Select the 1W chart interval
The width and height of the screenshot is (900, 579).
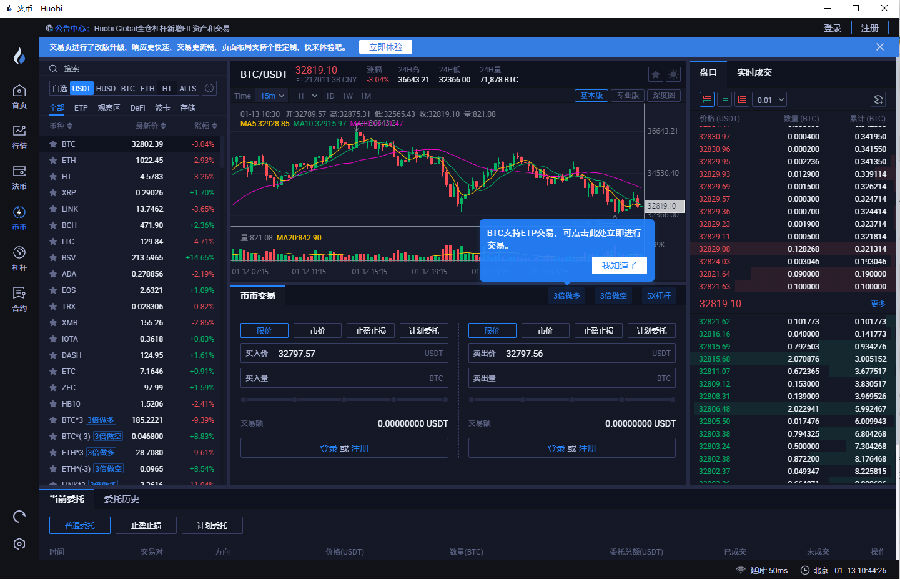pyautogui.click(x=348, y=96)
